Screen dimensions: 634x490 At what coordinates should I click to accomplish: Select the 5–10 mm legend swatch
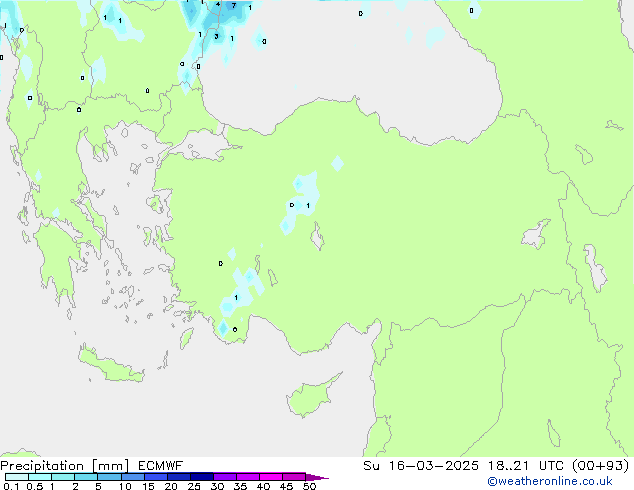pos(109,477)
